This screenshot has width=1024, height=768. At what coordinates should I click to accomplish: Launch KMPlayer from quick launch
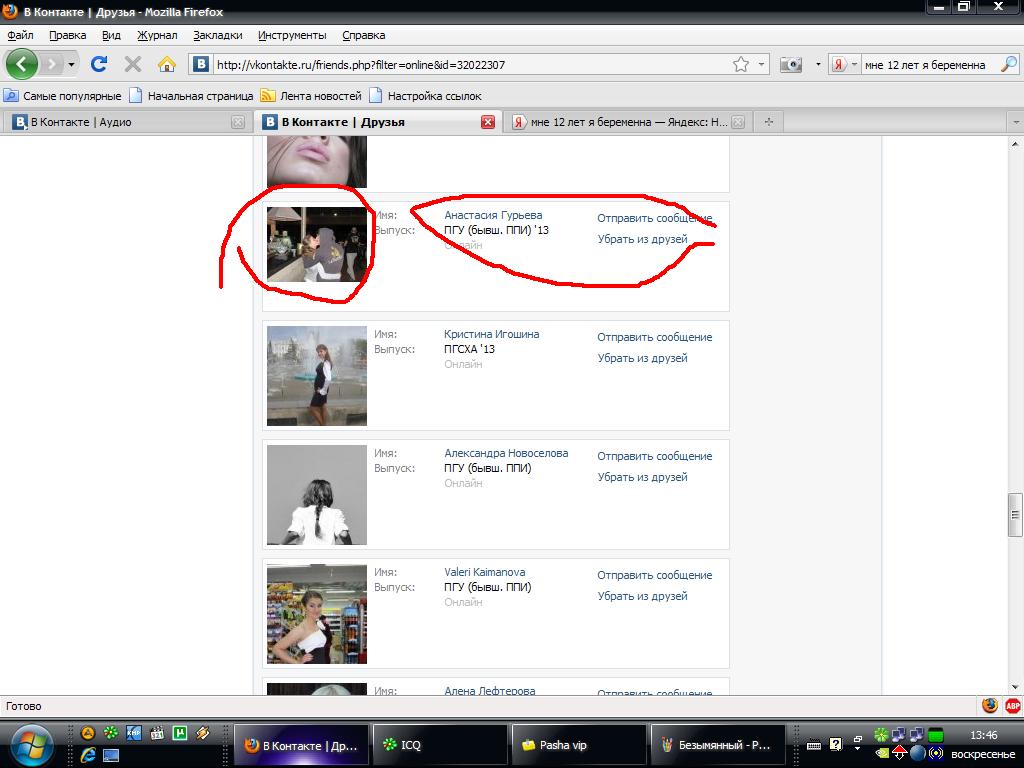pos(134,733)
